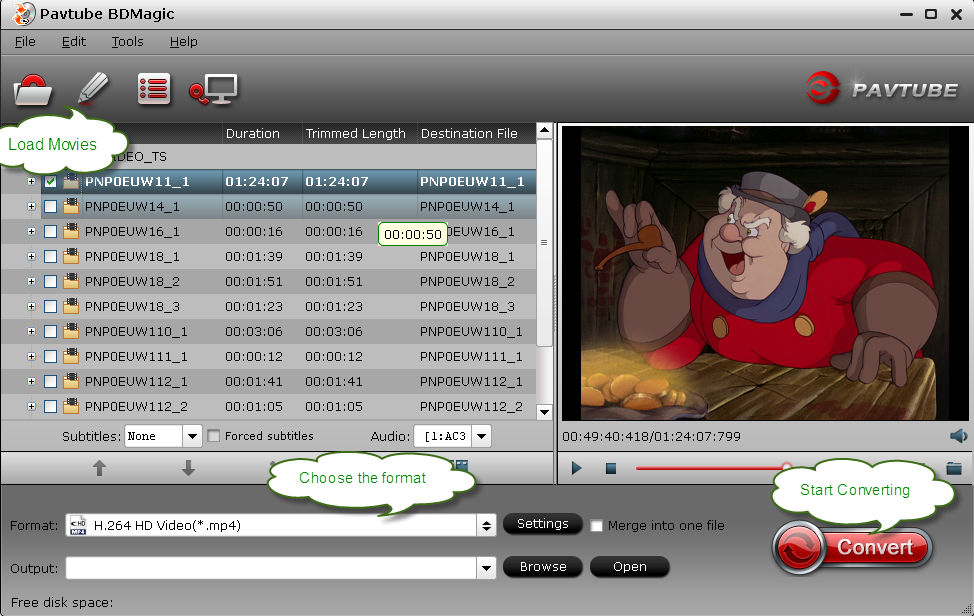Expand the PNP0EUW112_2 tree node
974x616 pixels.
(x=31, y=406)
